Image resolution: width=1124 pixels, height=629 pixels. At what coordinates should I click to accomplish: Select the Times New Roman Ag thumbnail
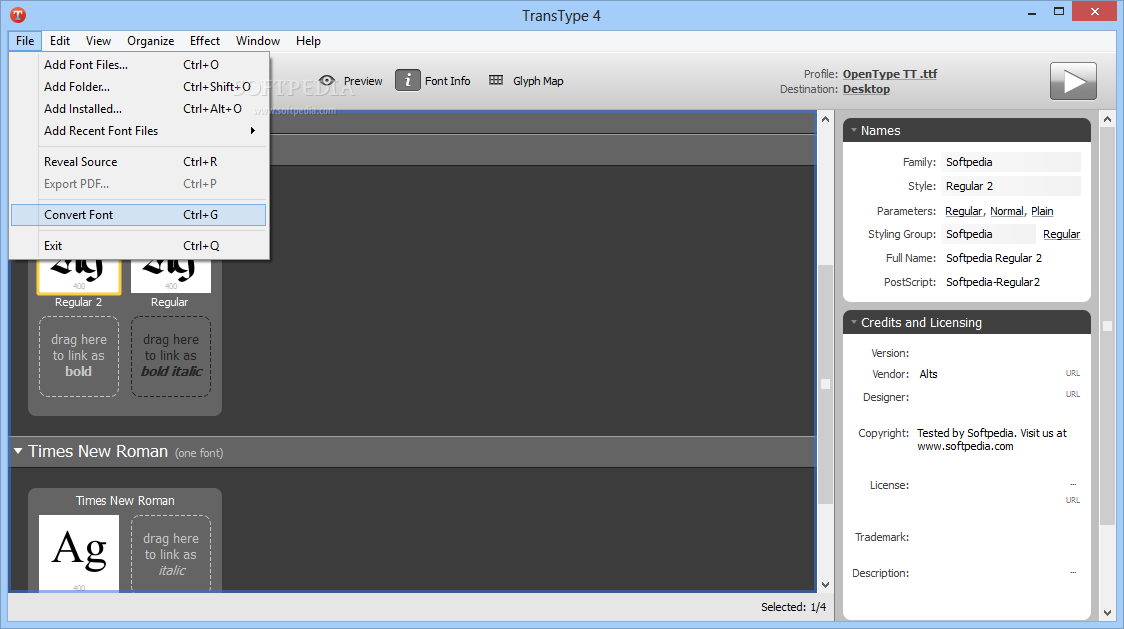click(x=79, y=553)
